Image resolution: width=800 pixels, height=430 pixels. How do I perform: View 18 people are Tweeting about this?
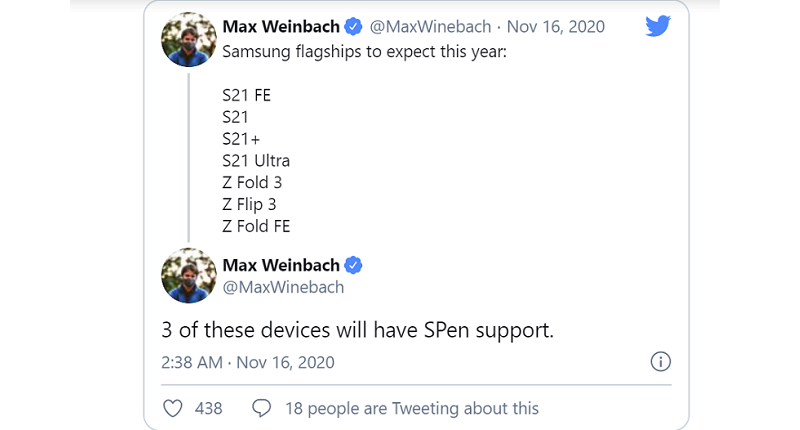pos(412,408)
